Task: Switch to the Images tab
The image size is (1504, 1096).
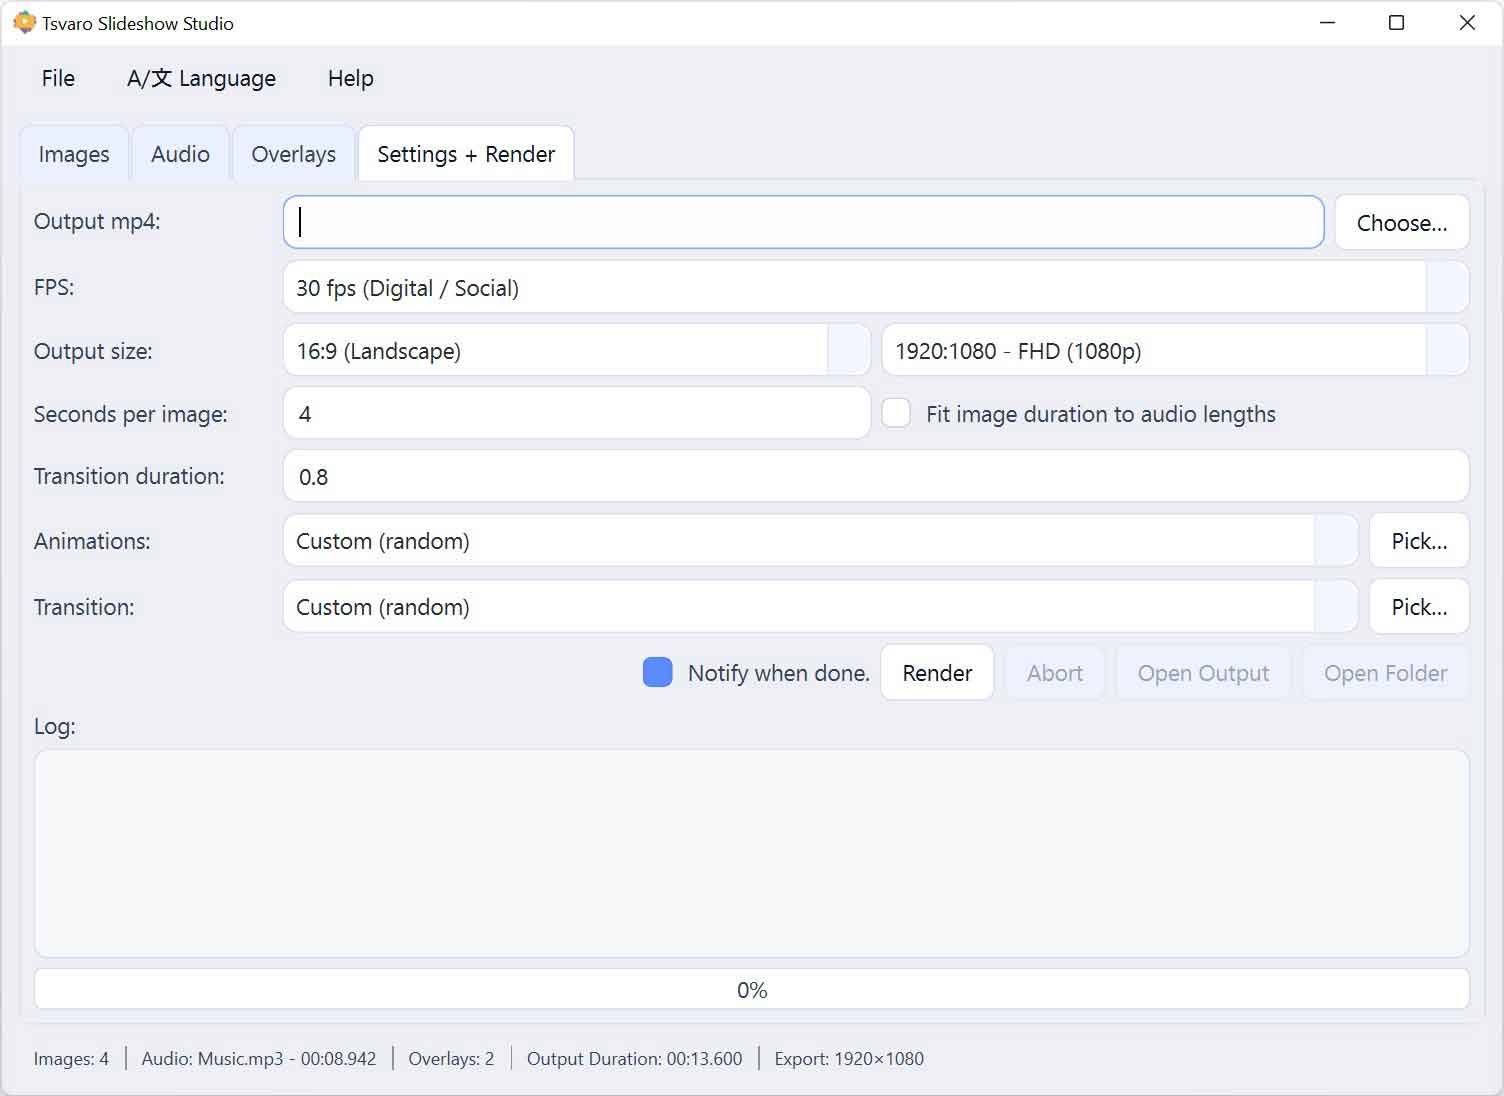Action: [x=74, y=154]
